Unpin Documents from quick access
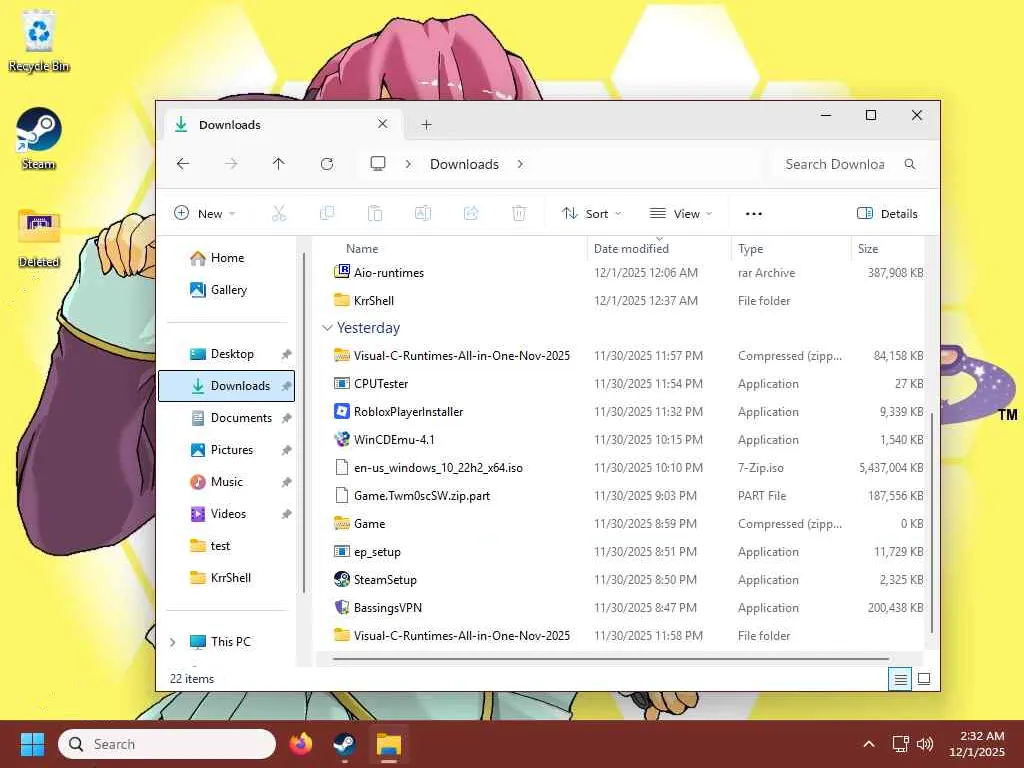 click(x=286, y=418)
